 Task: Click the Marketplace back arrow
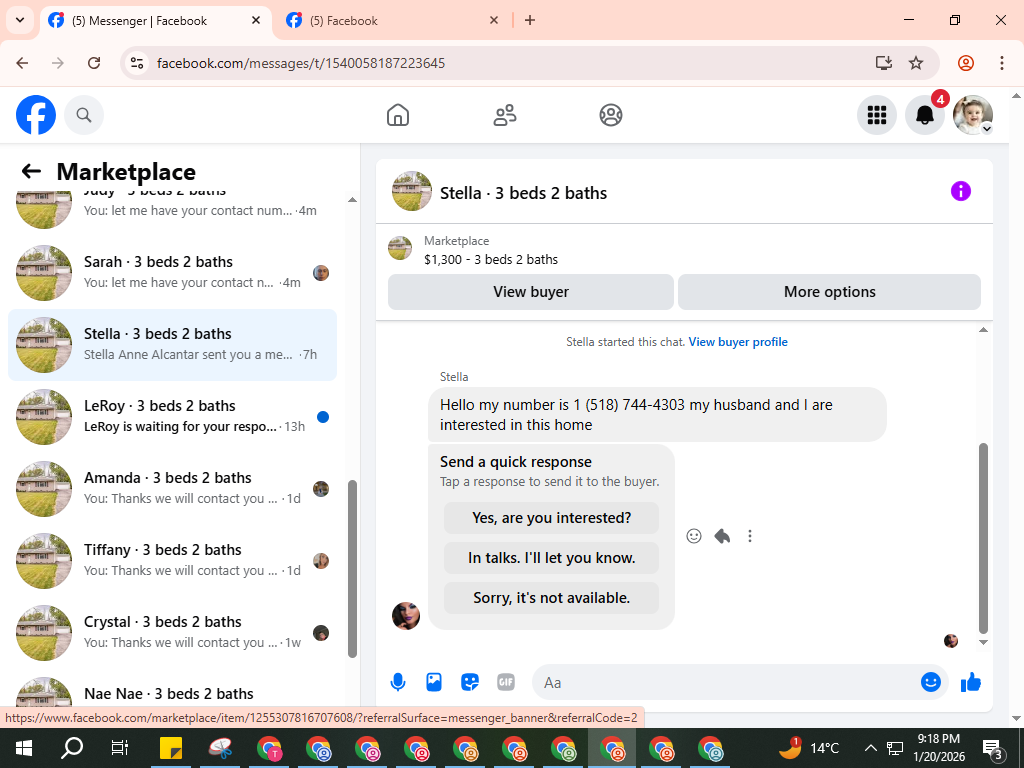pyautogui.click(x=31, y=171)
